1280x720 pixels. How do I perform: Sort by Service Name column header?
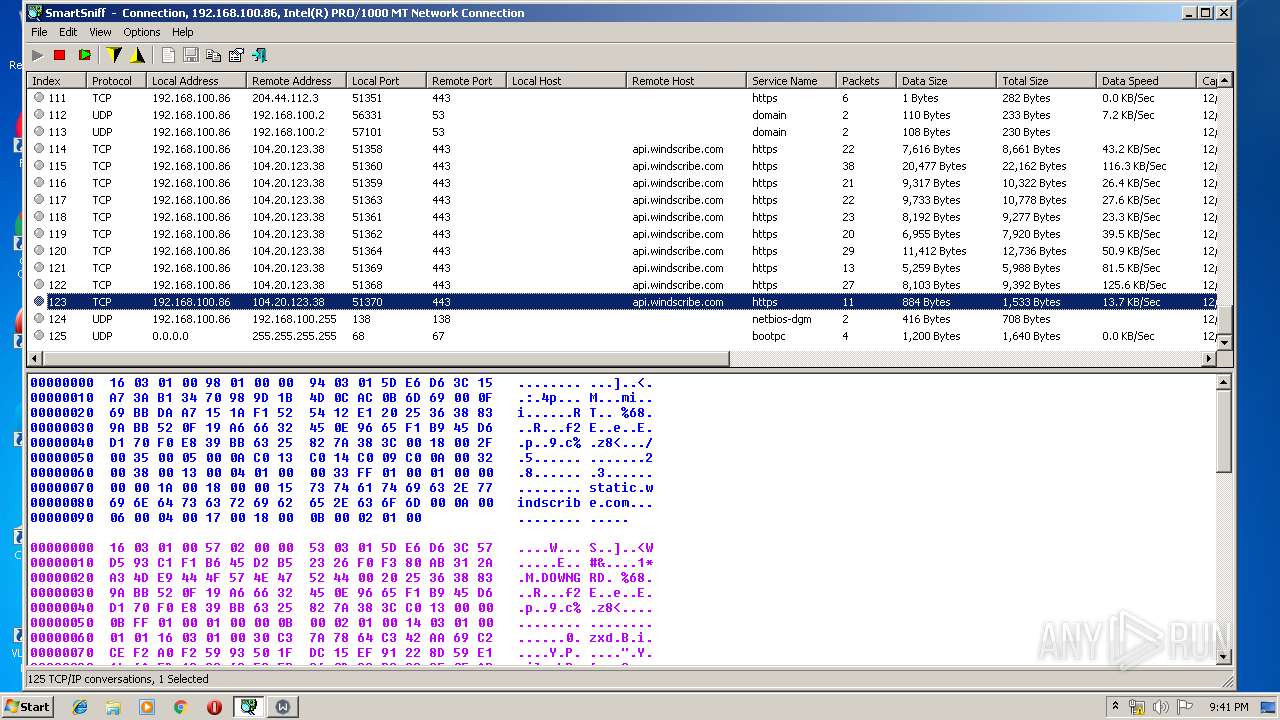(x=791, y=81)
